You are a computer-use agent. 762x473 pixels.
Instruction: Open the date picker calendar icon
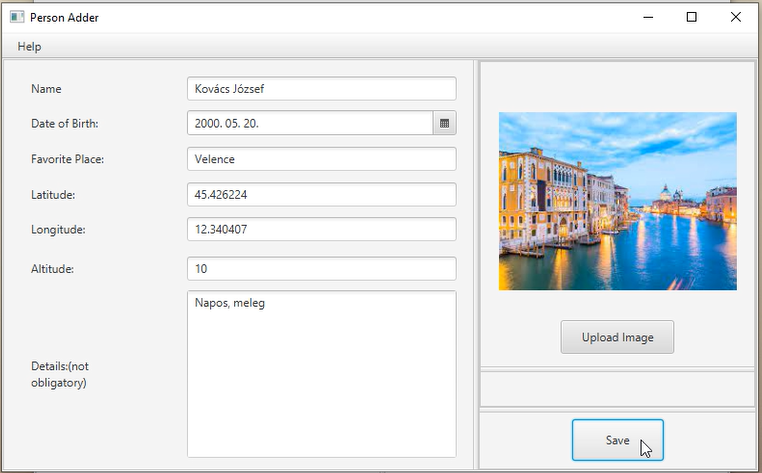[x=444, y=123]
